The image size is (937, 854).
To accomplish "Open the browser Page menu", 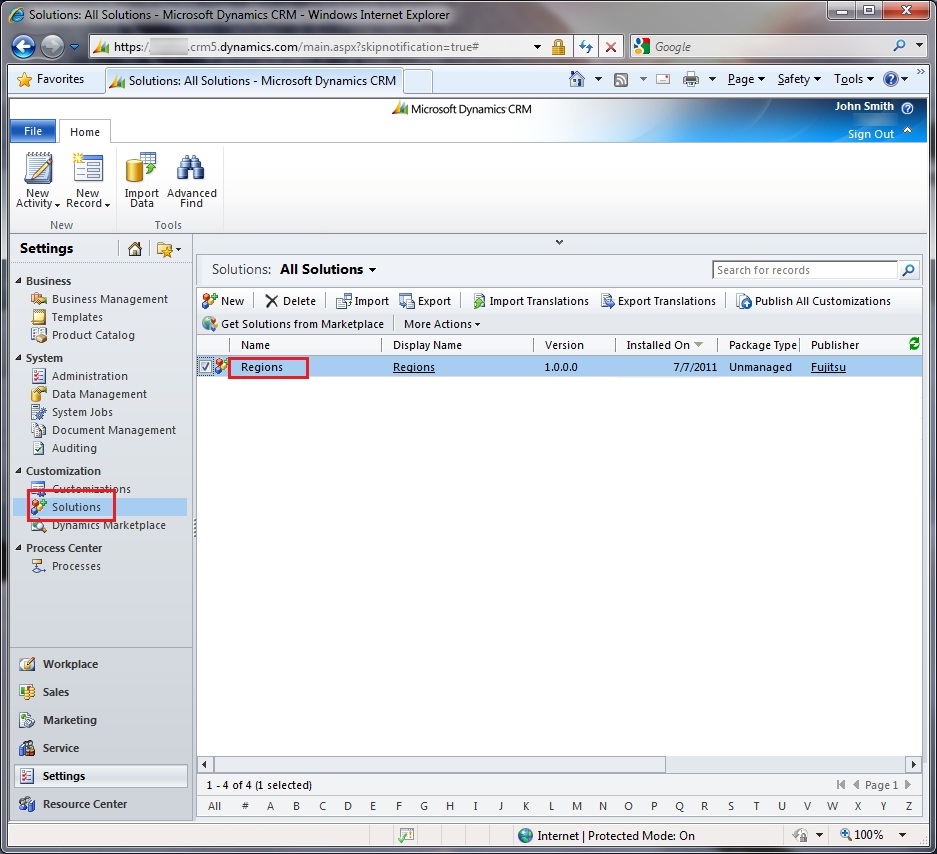I will pyautogui.click(x=746, y=79).
